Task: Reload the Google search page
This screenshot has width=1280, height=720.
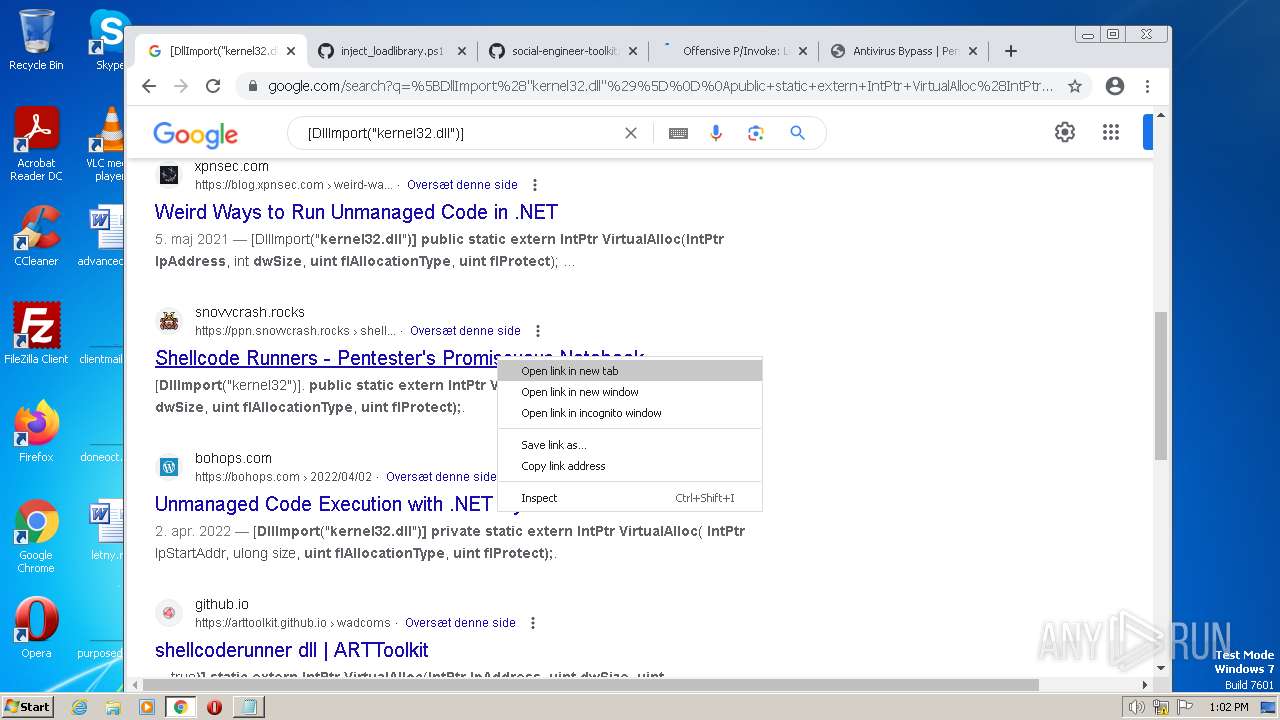Action: click(213, 86)
